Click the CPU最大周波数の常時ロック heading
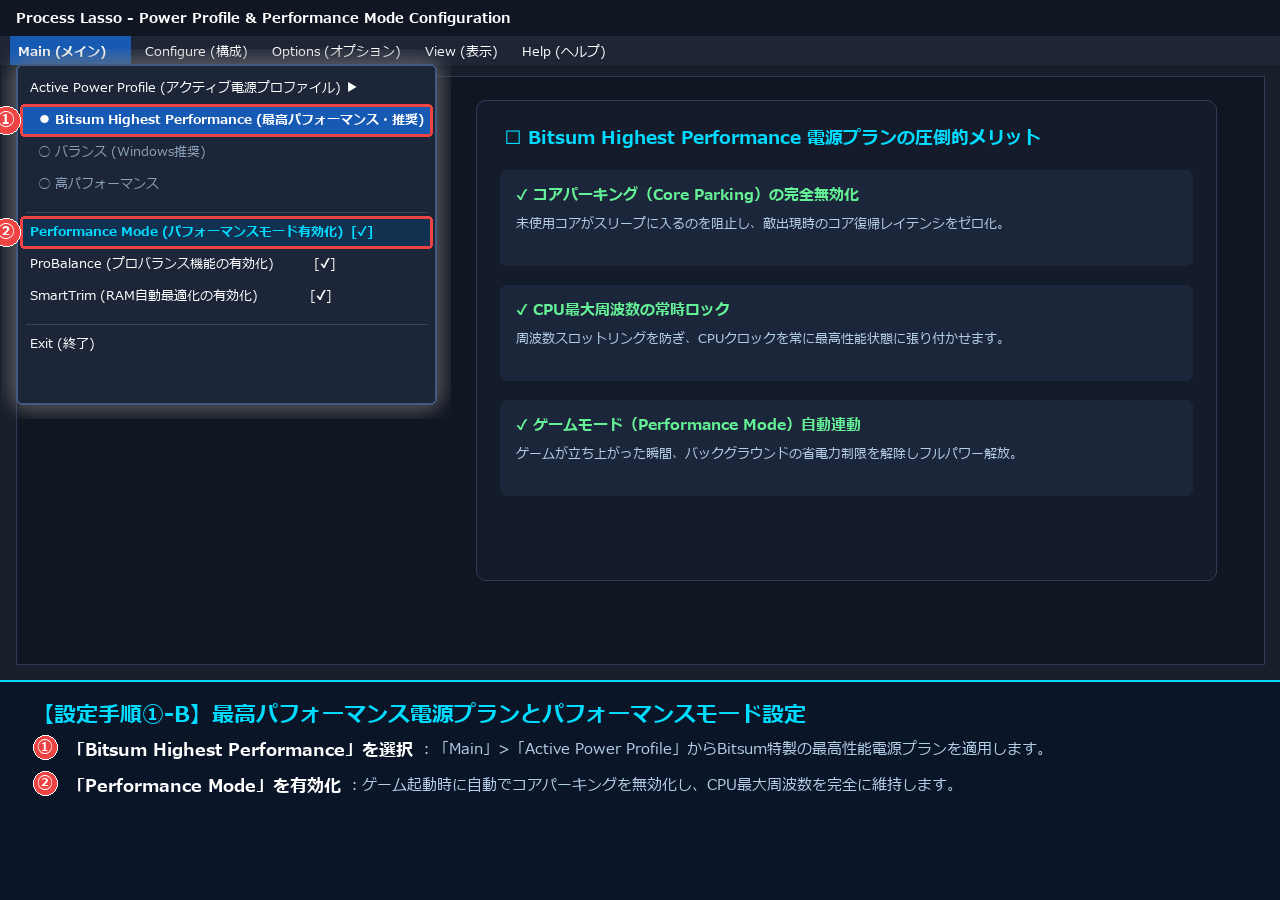Screen dimensions: 1280x900 (x=623, y=309)
